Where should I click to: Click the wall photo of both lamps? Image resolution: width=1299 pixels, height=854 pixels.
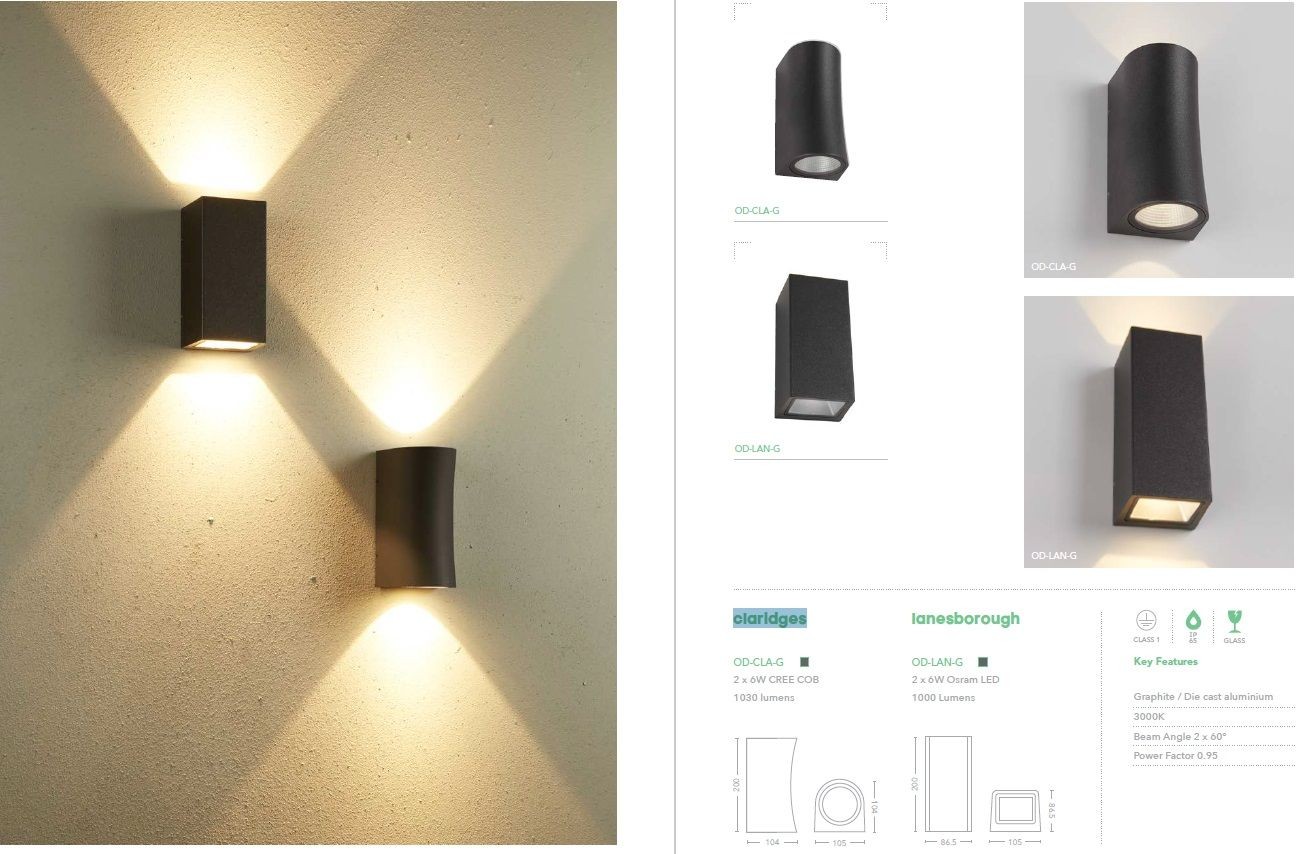308,423
